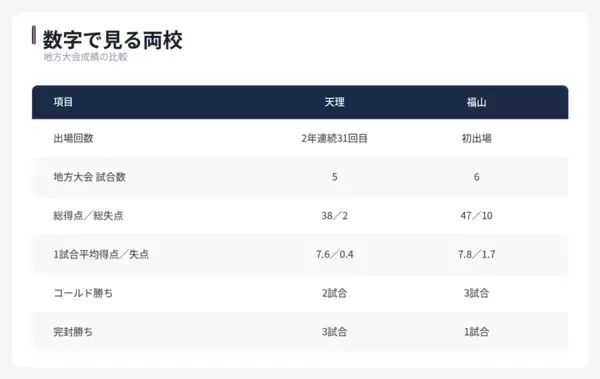This screenshot has width=600, height=379.
Task: Click the 完封勝ち row label
Action: (x=73, y=332)
